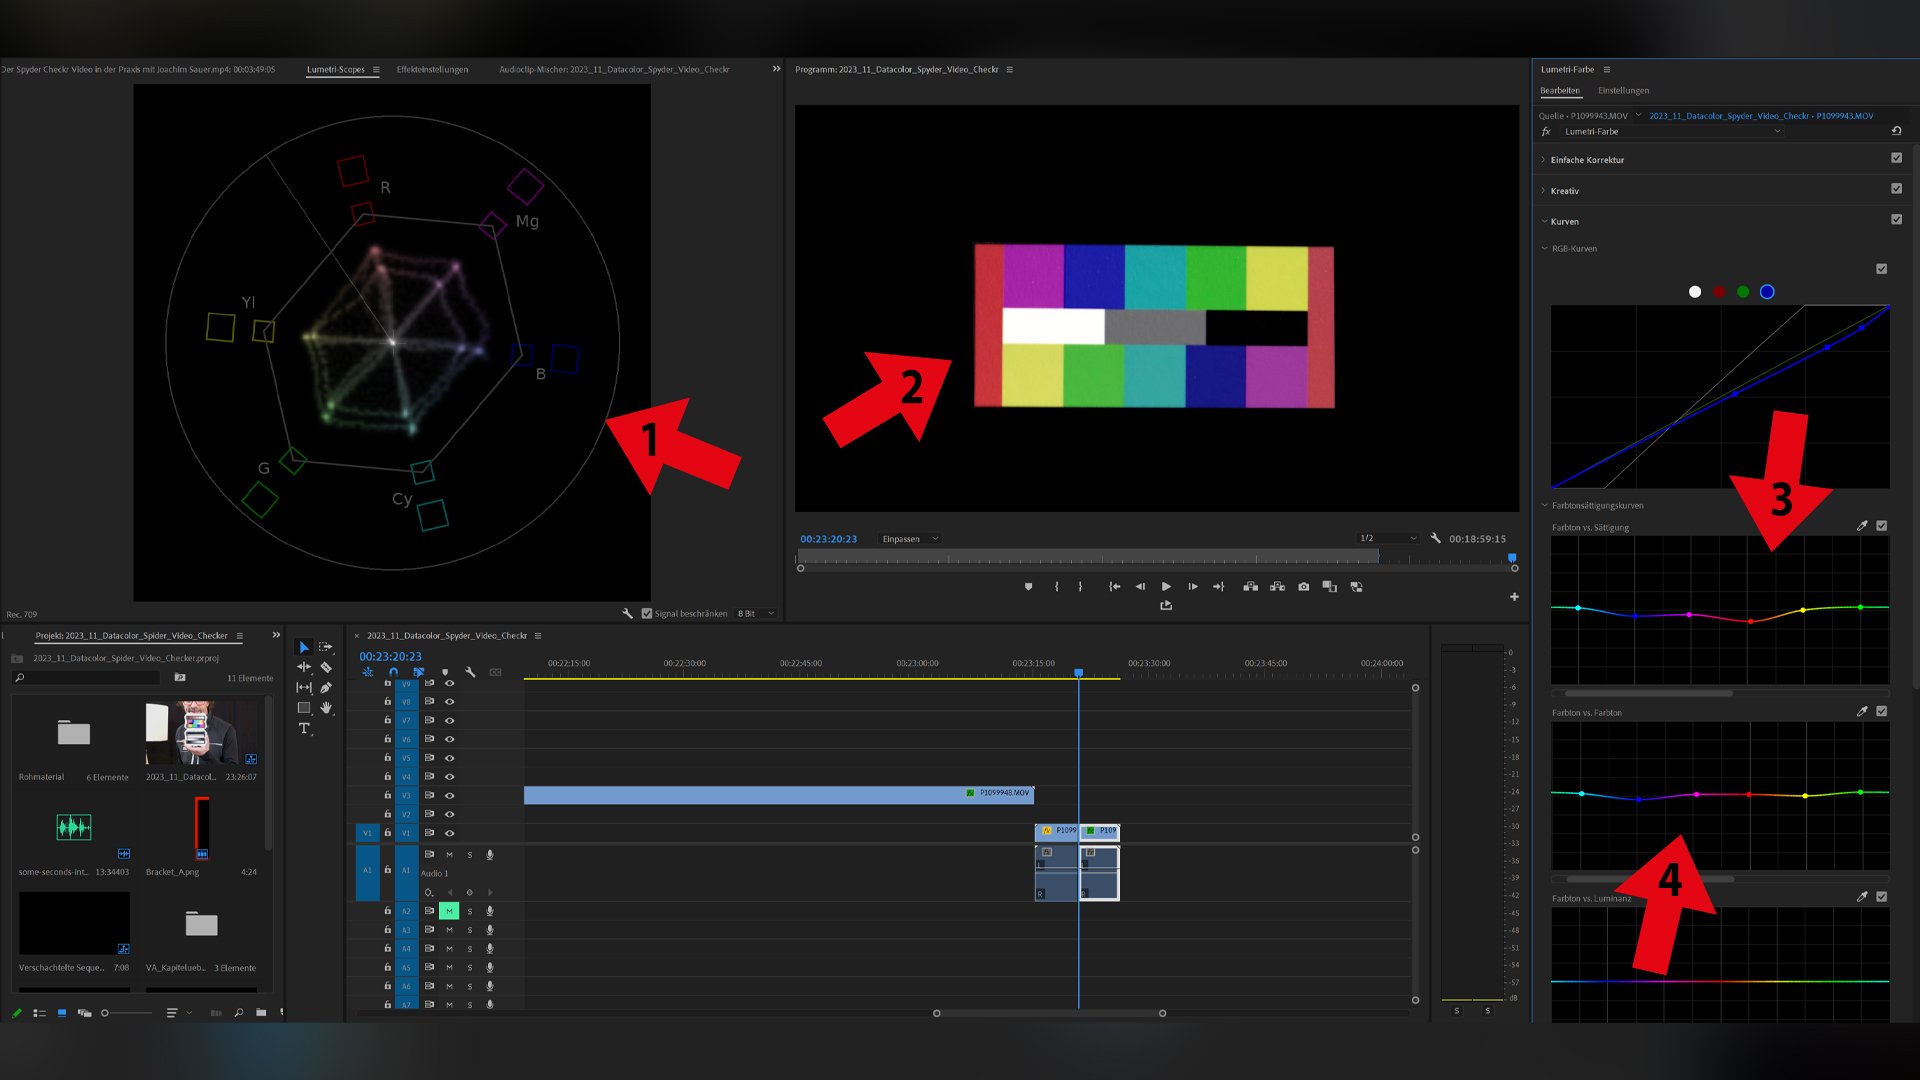Open the Rohmaterial bin folder
This screenshot has height=1080, width=1920.
[x=73, y=733]
